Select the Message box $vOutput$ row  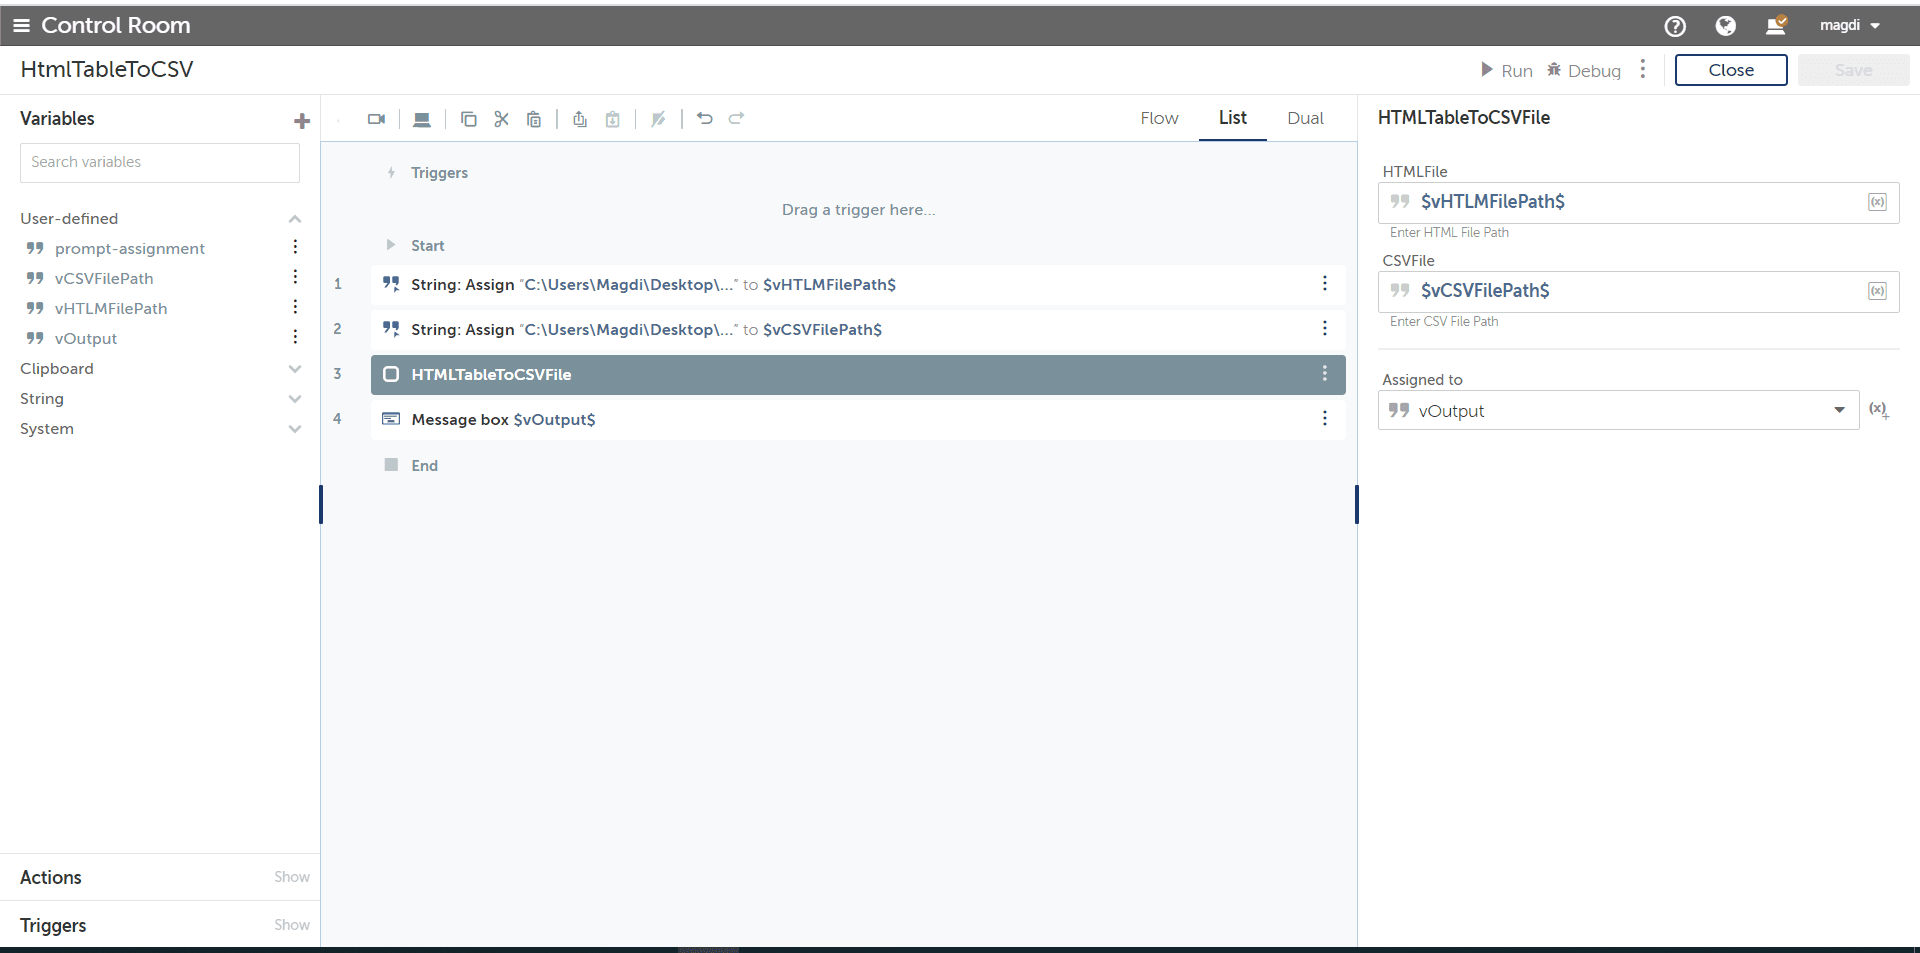tap(858, 420)
